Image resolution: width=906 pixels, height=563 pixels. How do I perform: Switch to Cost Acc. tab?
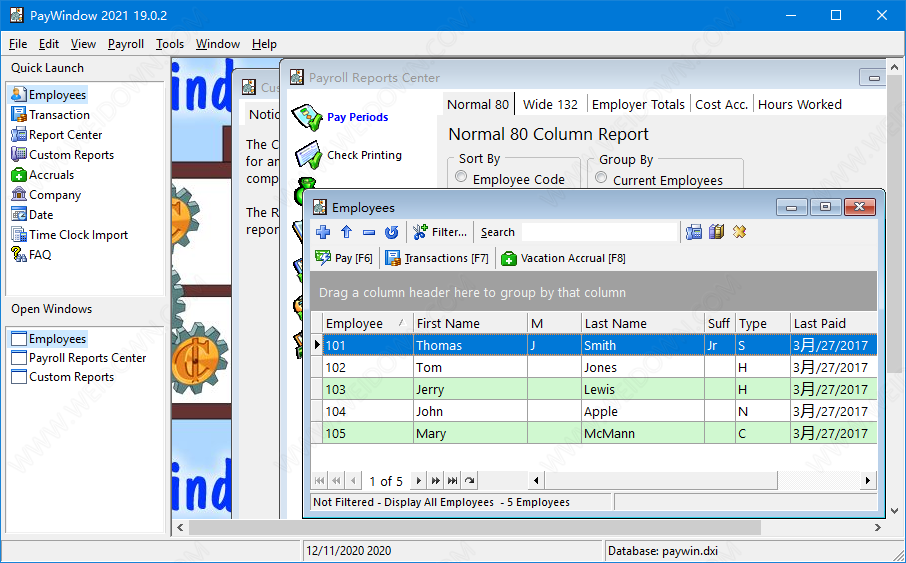pos(721,105)
